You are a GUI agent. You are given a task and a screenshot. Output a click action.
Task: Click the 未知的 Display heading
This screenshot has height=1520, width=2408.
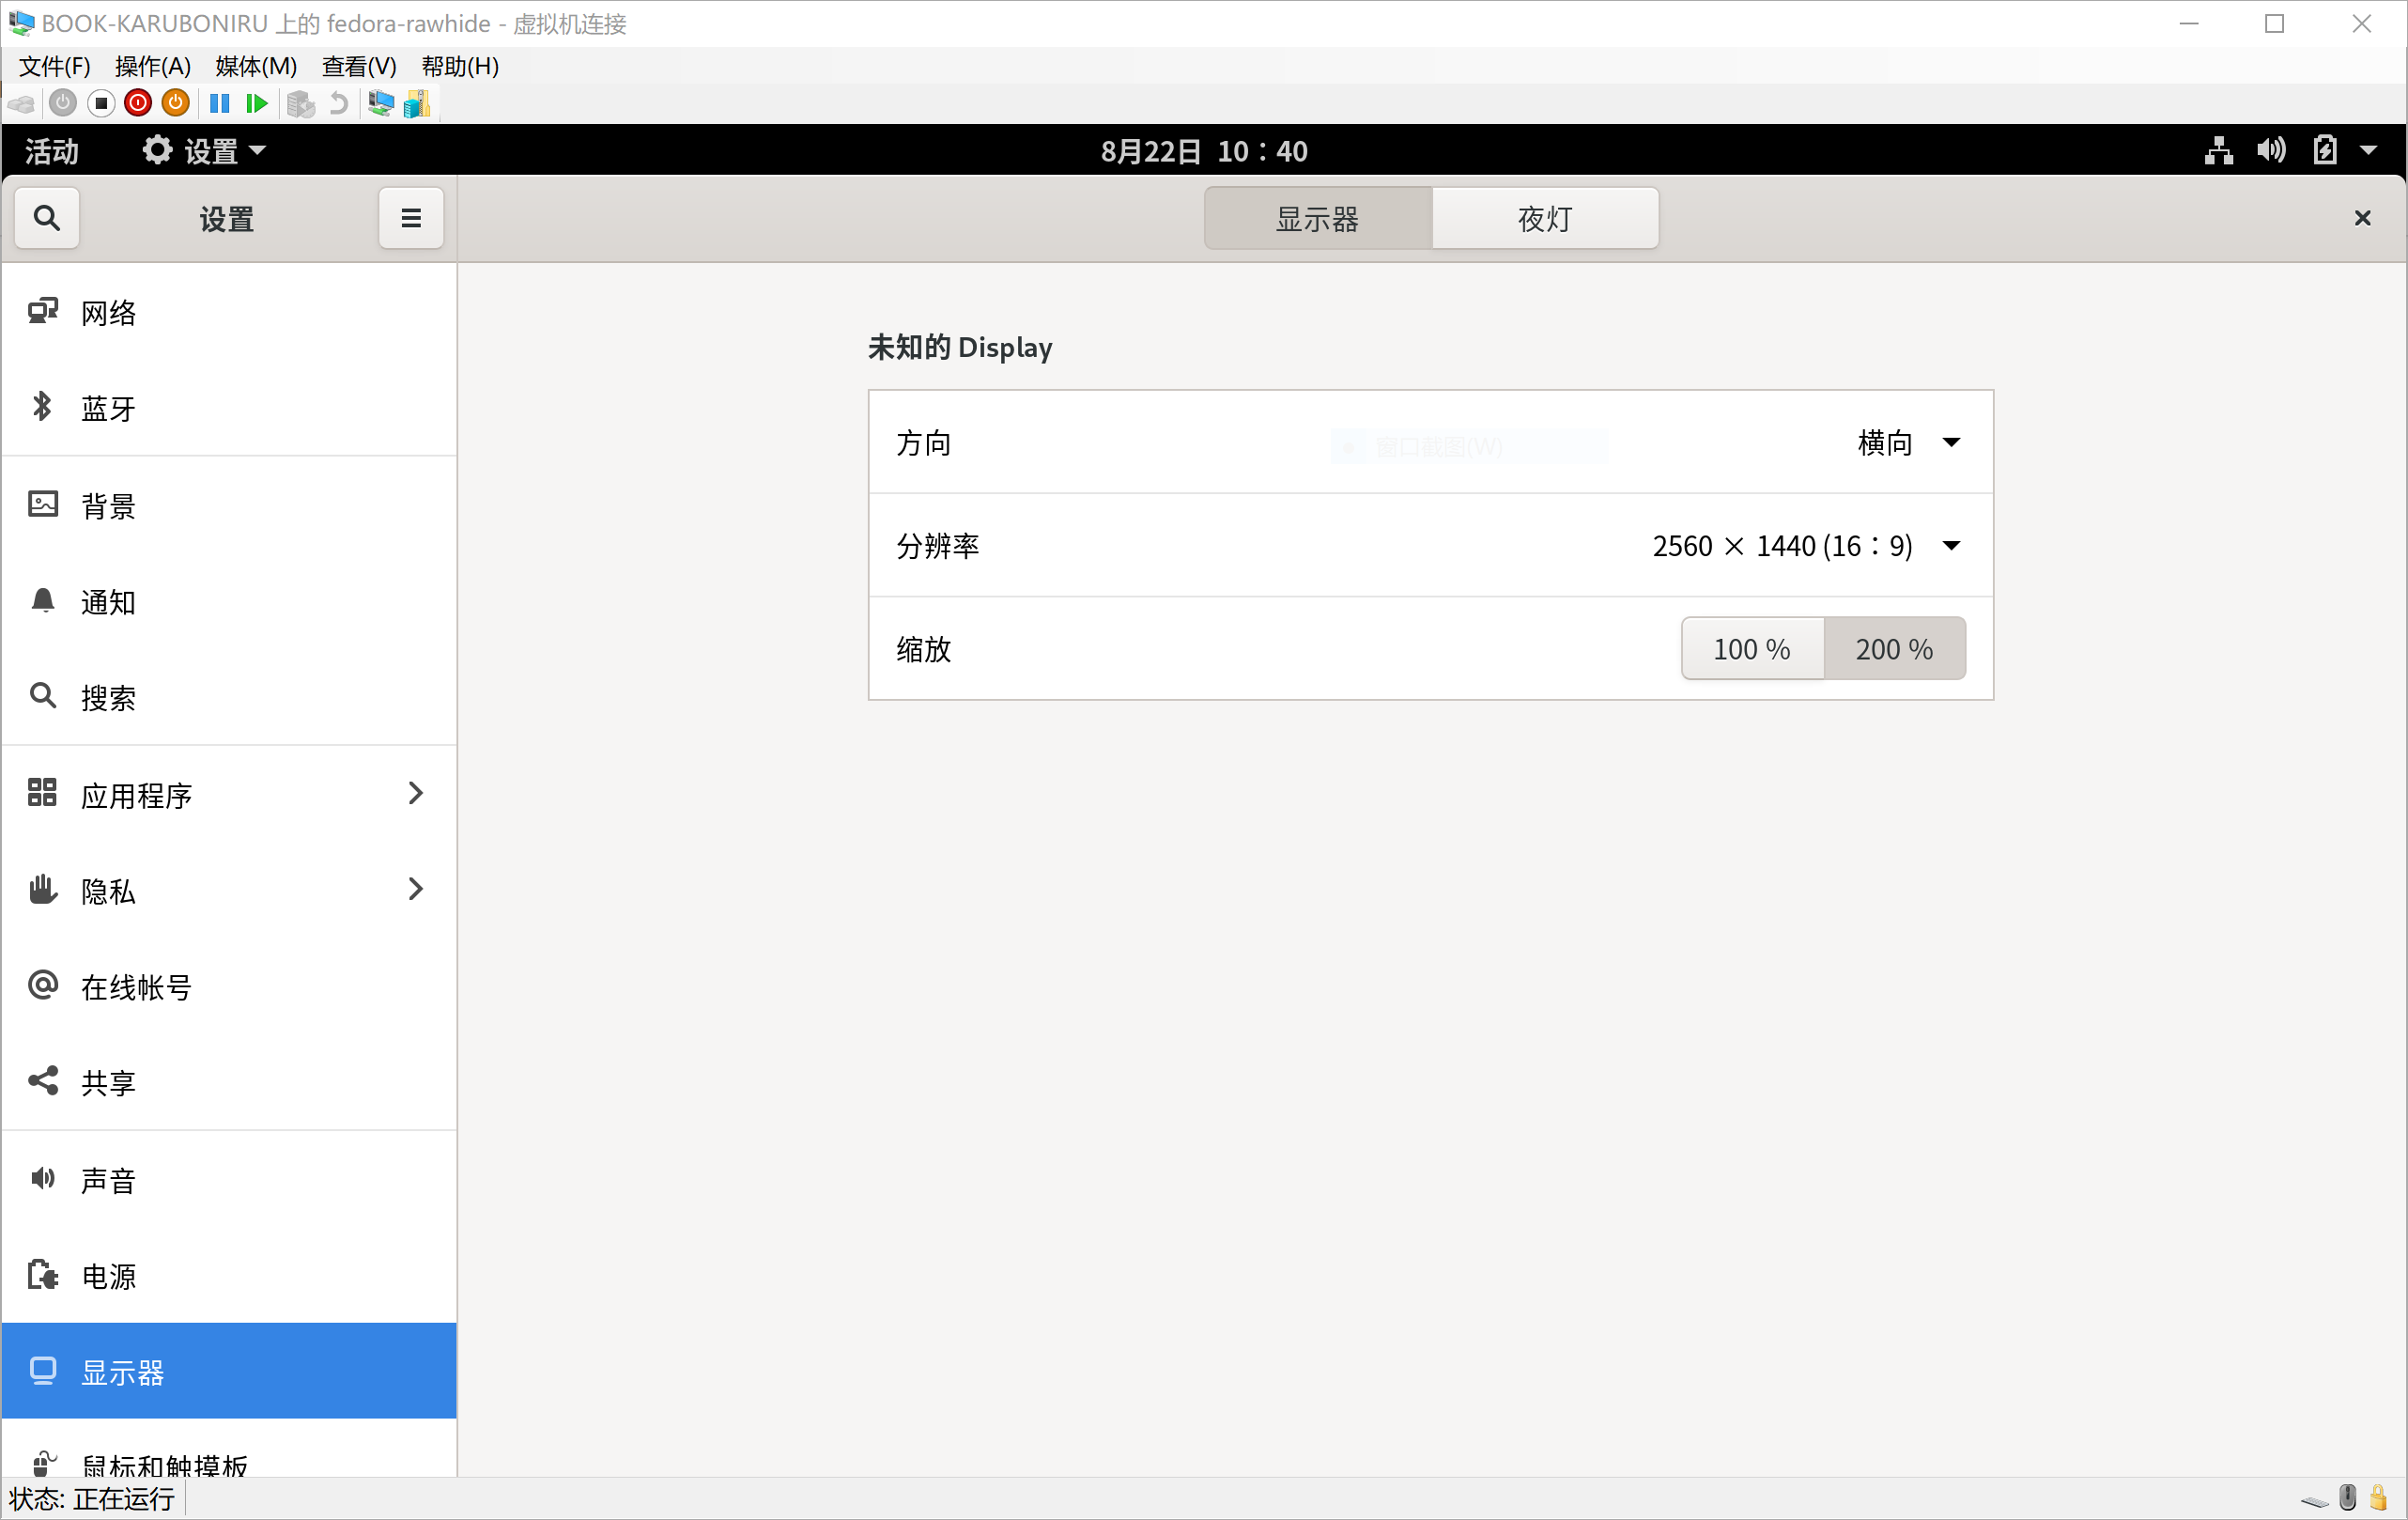tap(960, 347)
